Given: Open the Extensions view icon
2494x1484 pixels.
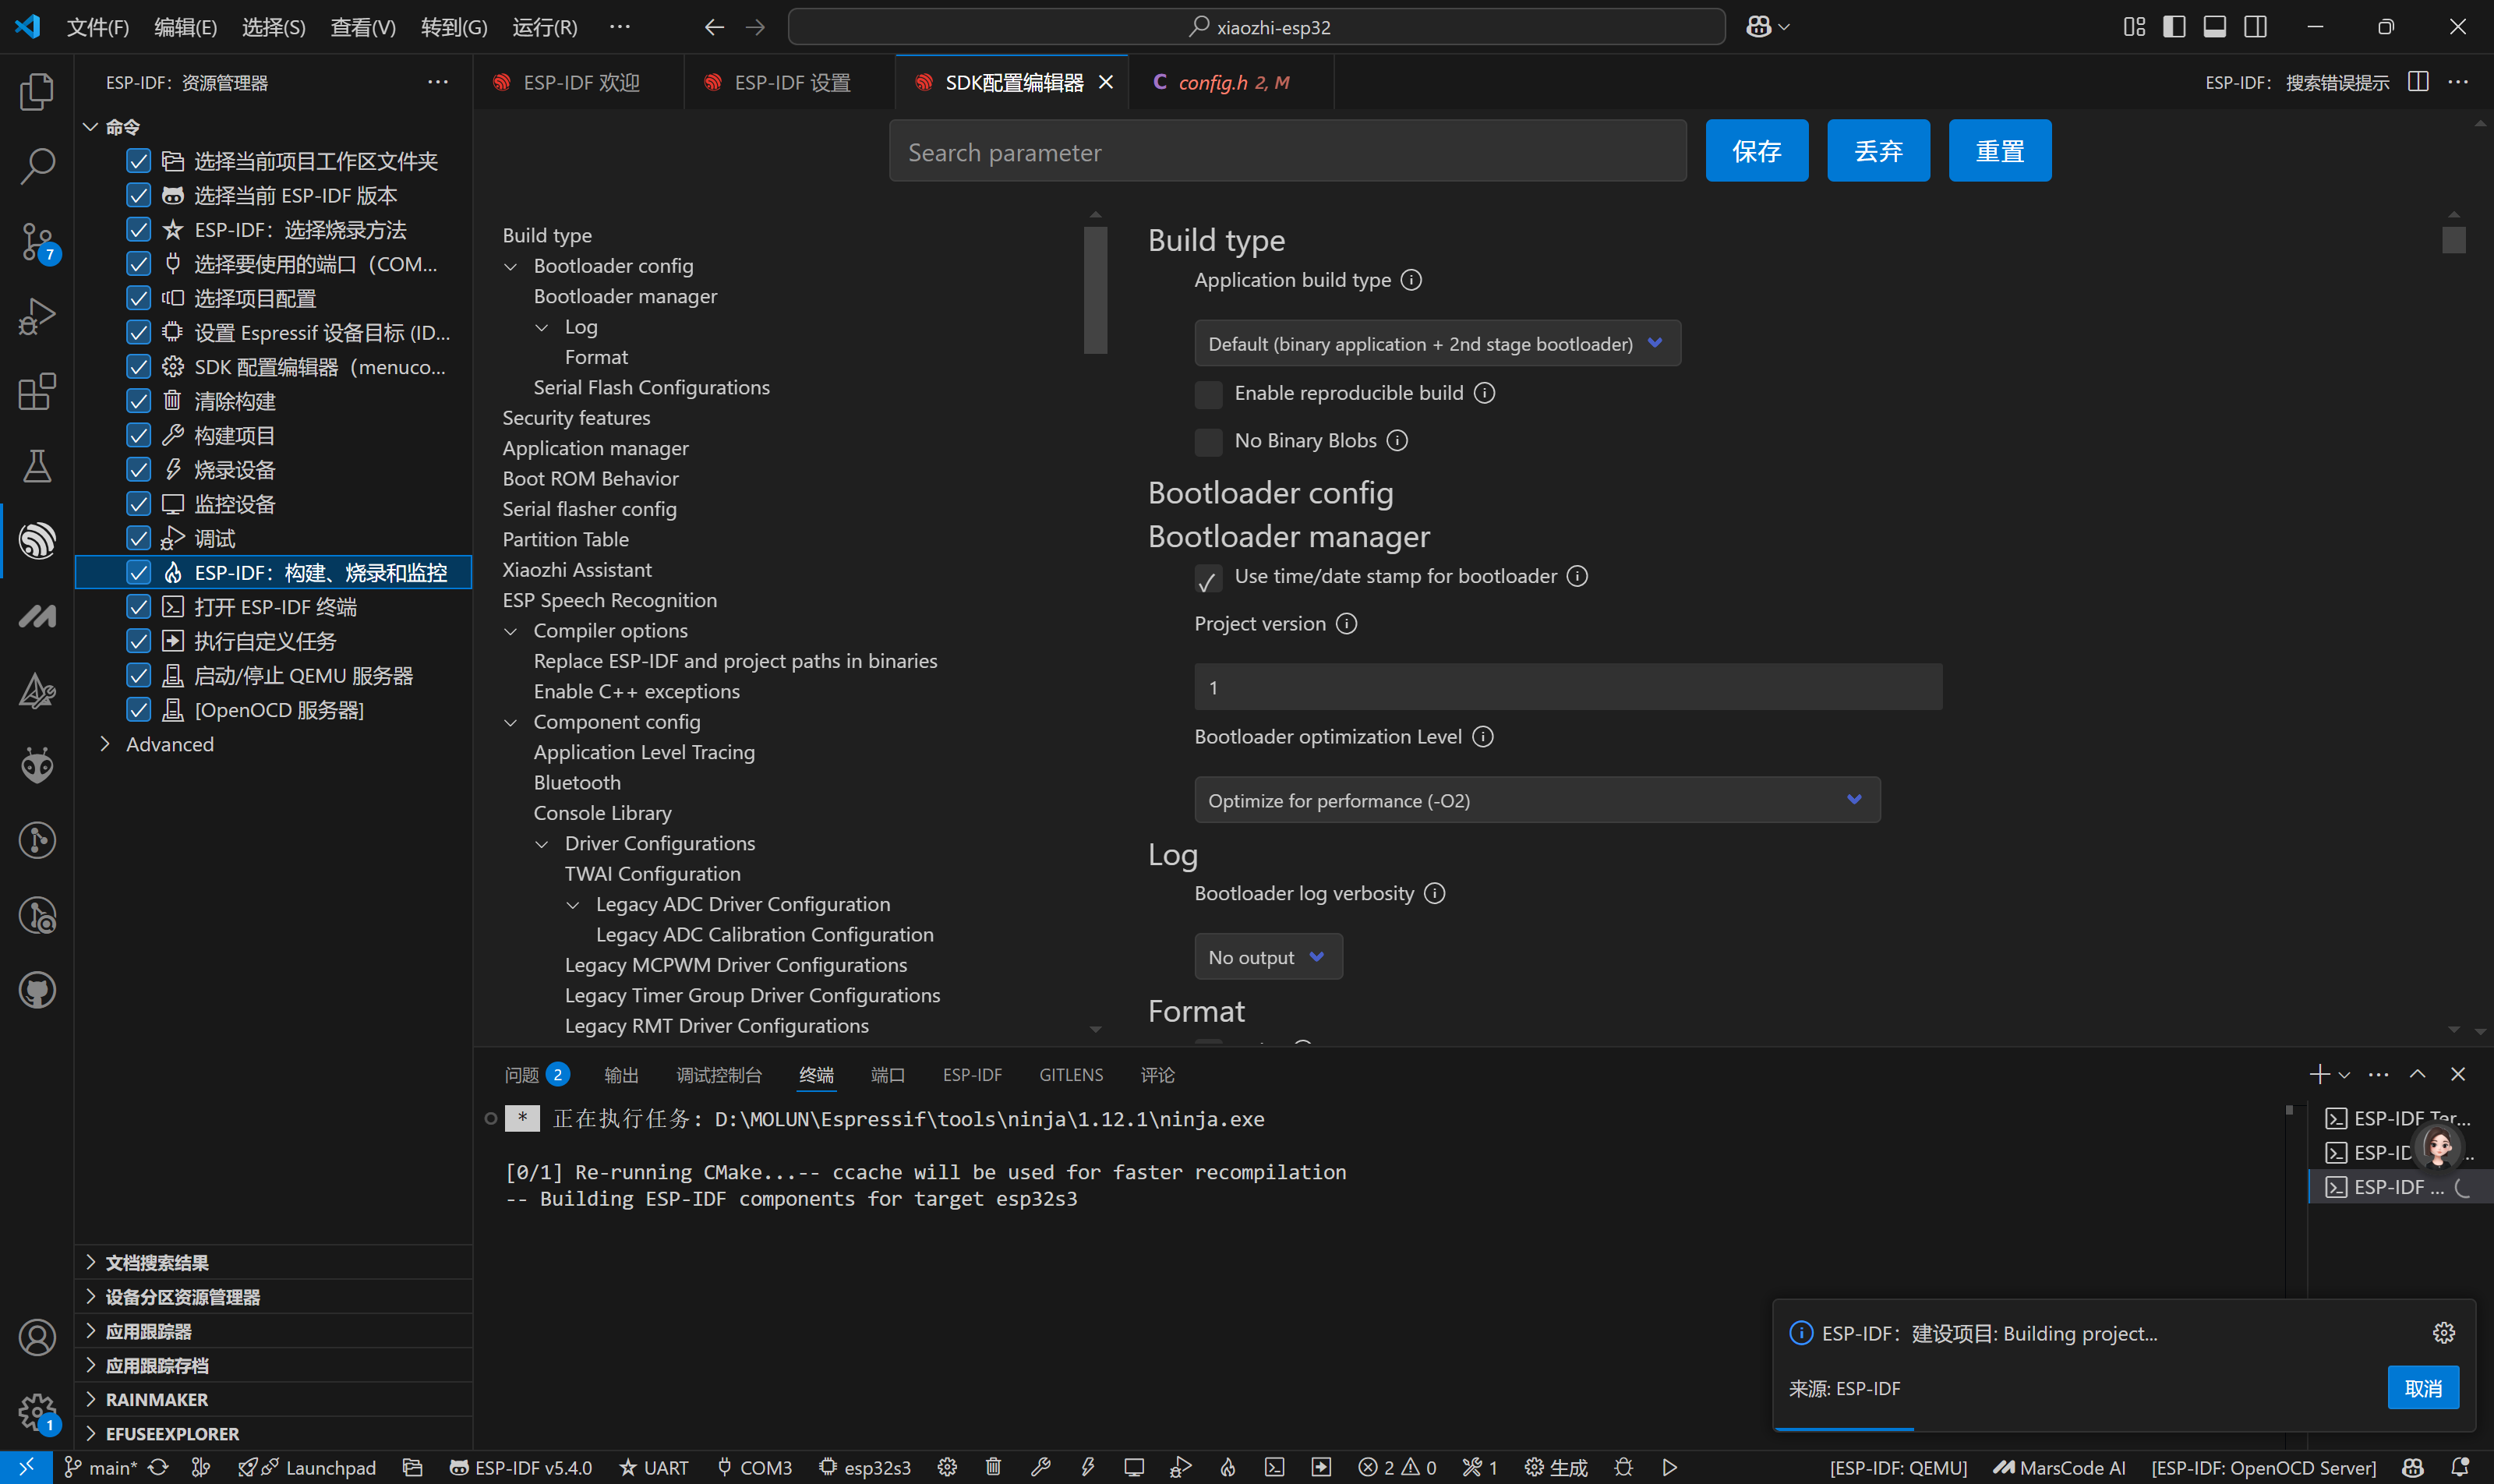Looking at the screenshot, I should pyautogui.click(x=37, y=391).
